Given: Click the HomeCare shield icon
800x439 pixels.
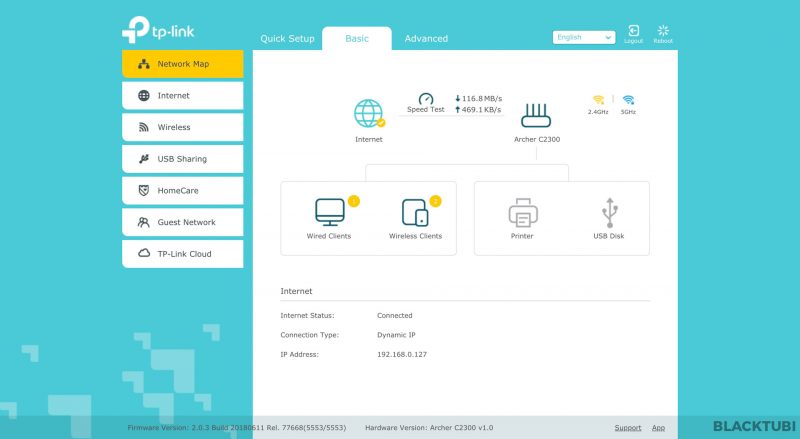Looking at the screenshot, I should tap(144, 190).
